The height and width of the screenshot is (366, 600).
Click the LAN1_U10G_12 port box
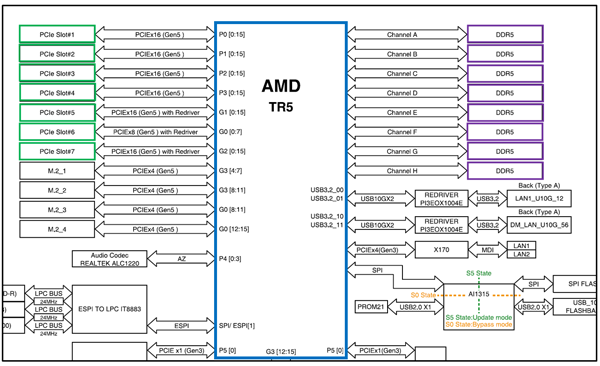pos(539,198)
